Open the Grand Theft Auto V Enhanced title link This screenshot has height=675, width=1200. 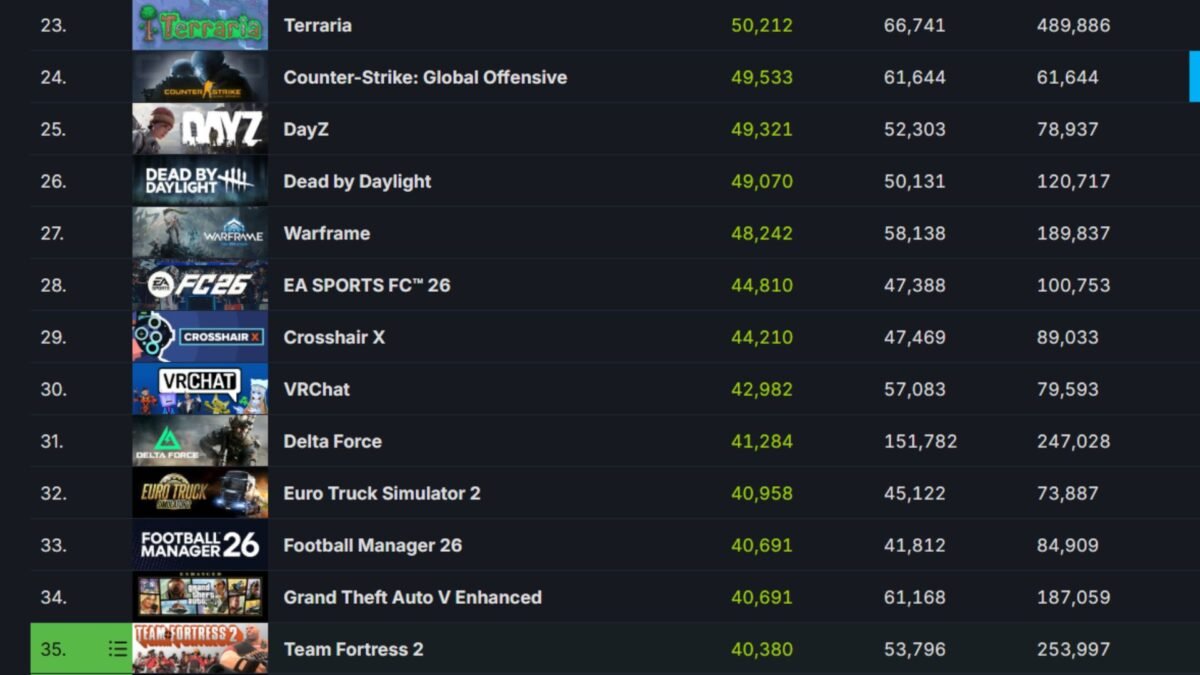[413, 597]
